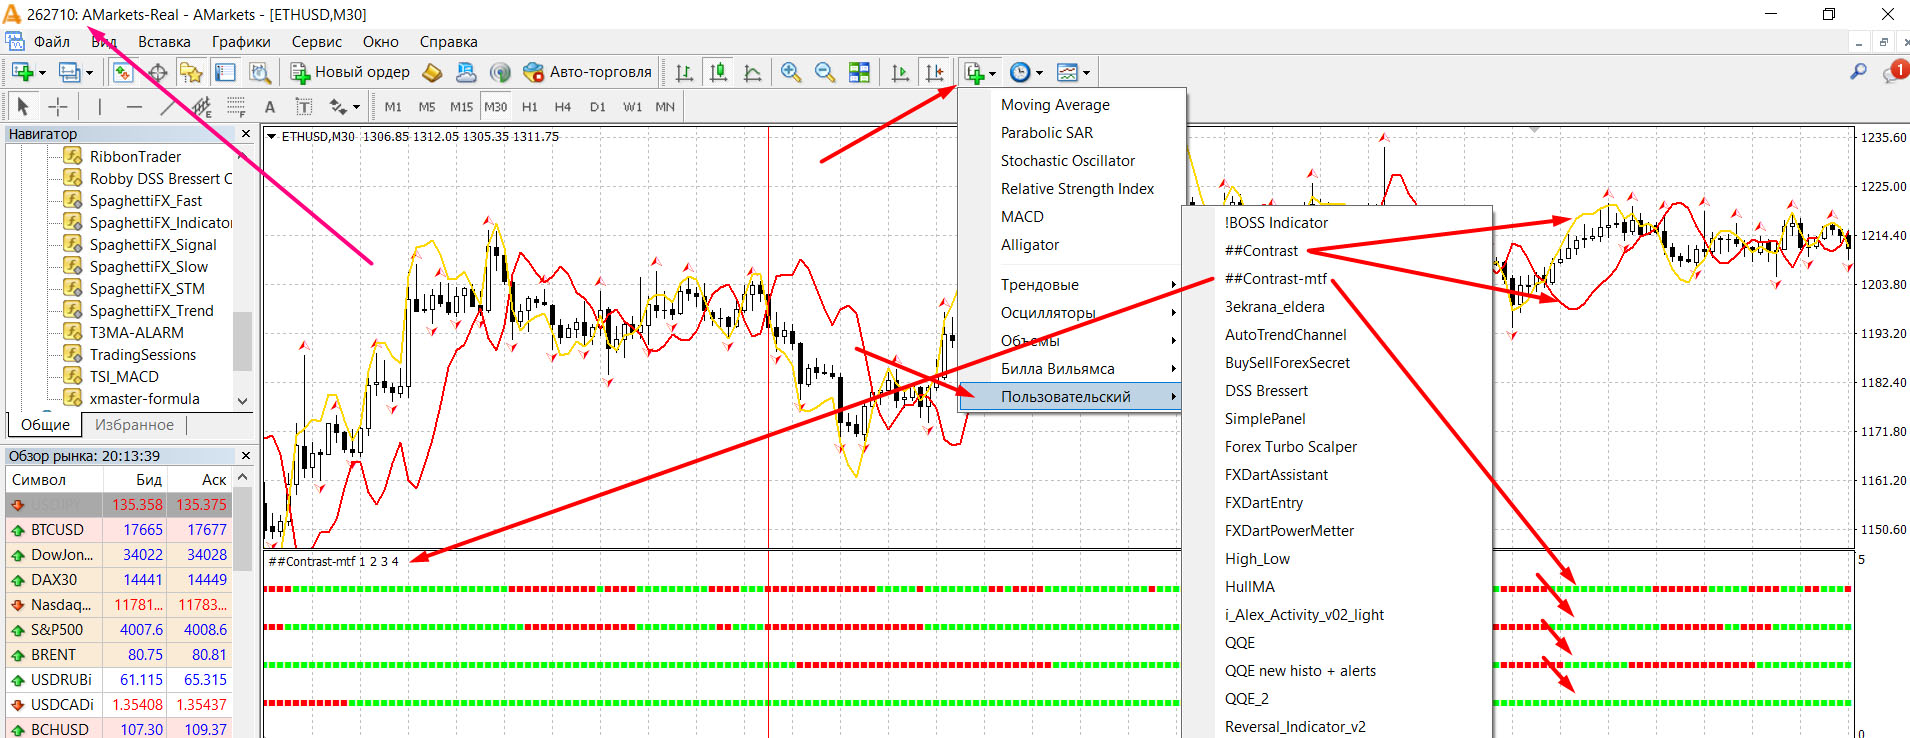Switch the timeframe to H1

coord(530,106)
